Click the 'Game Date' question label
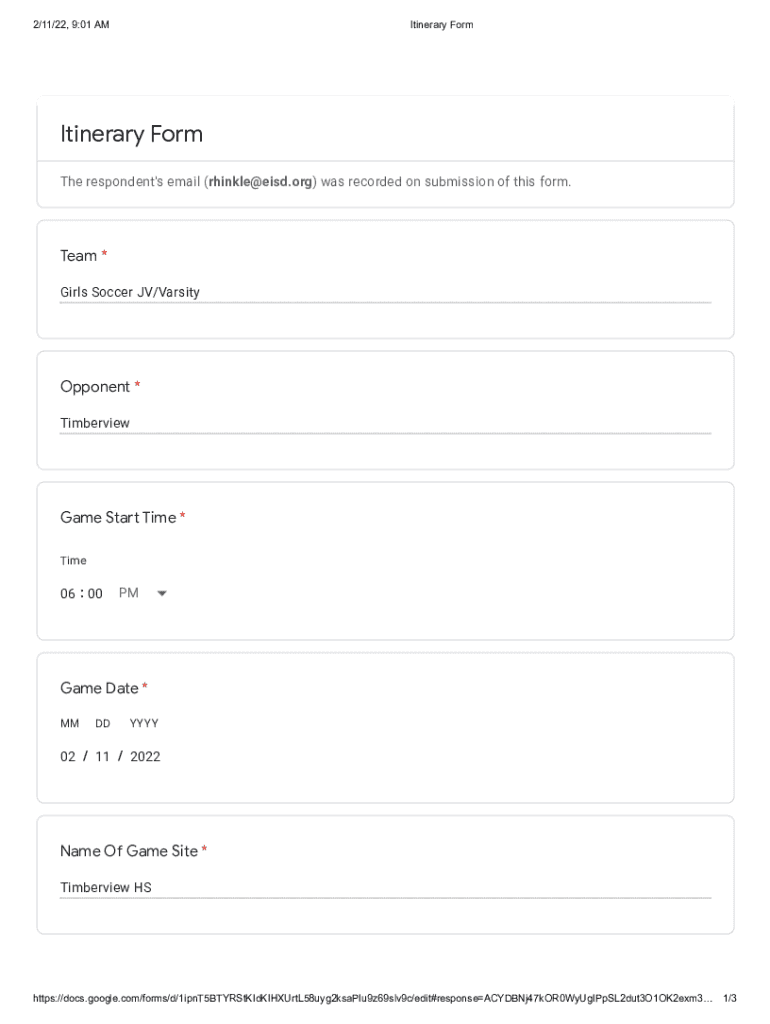 tap(99, 688)
